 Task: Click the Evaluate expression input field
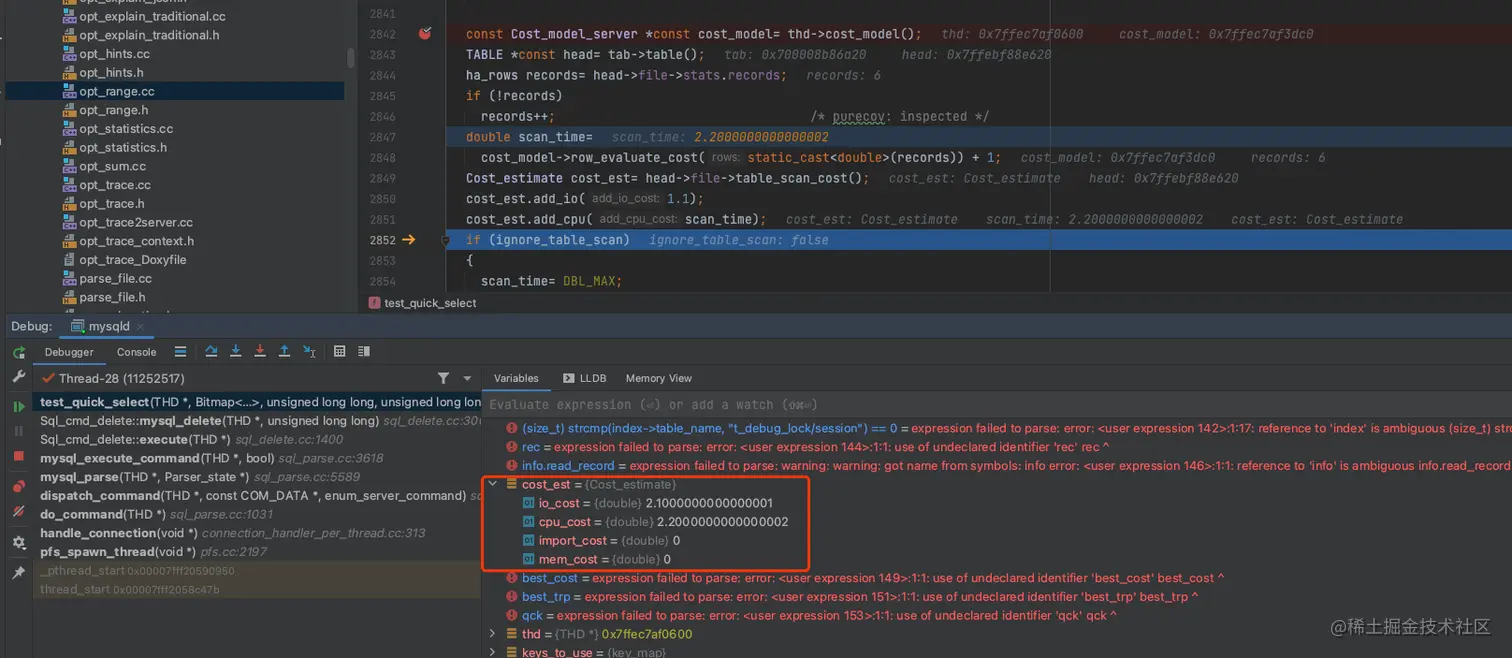tap(996, 404)
